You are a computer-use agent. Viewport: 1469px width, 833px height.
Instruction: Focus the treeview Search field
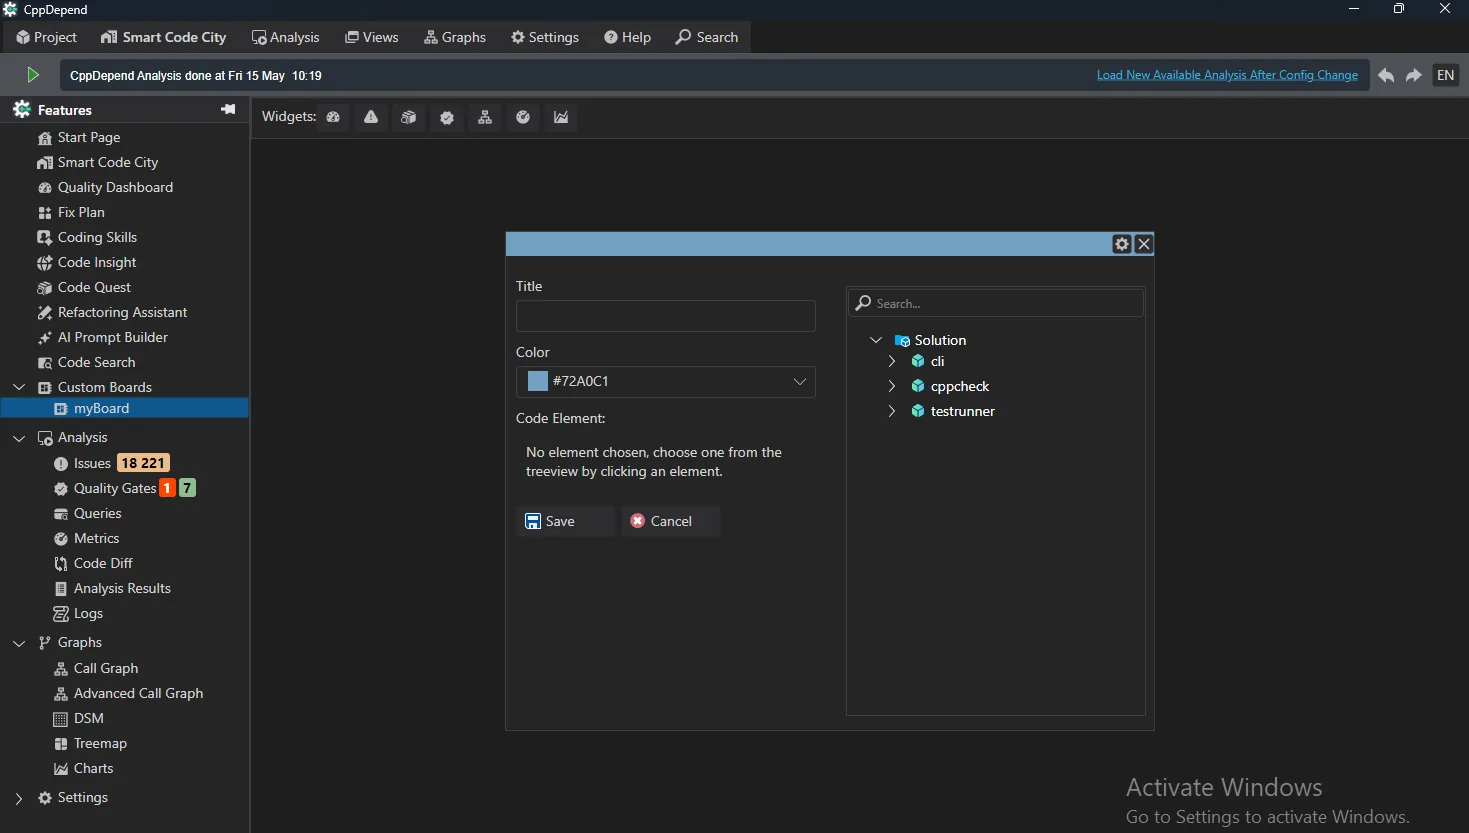click(x=996, y=303)
